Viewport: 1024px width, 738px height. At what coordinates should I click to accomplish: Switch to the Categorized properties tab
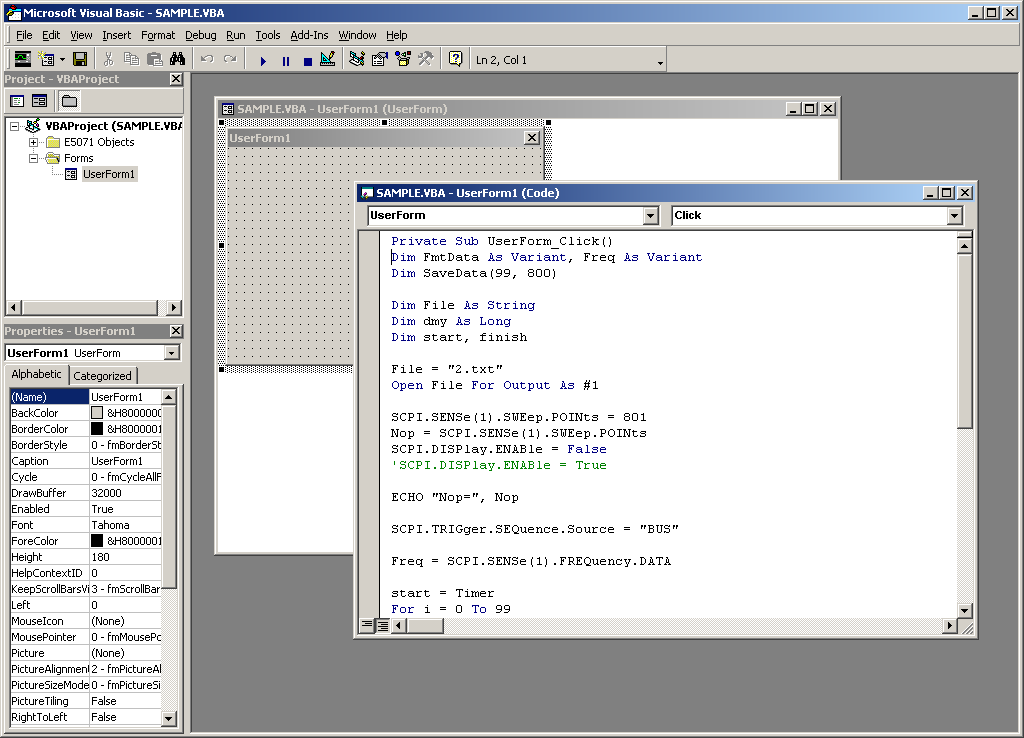click(102, 376)
